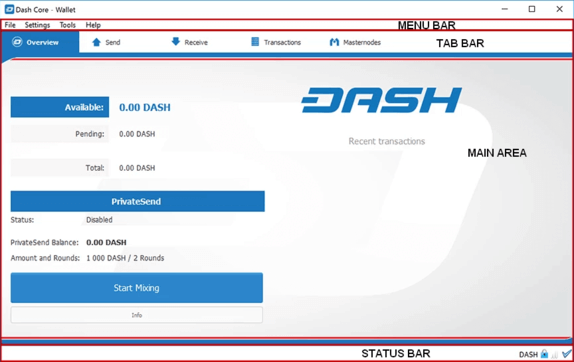Click the Info button below Start Mixing
This screenshot has width=574, height=362.
[x=137, y=315]
